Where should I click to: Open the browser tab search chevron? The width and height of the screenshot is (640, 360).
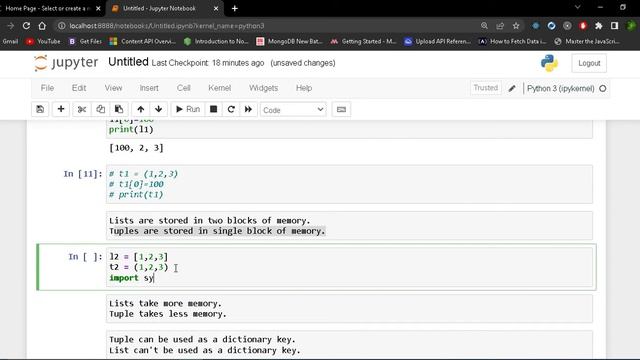(578, 7)
